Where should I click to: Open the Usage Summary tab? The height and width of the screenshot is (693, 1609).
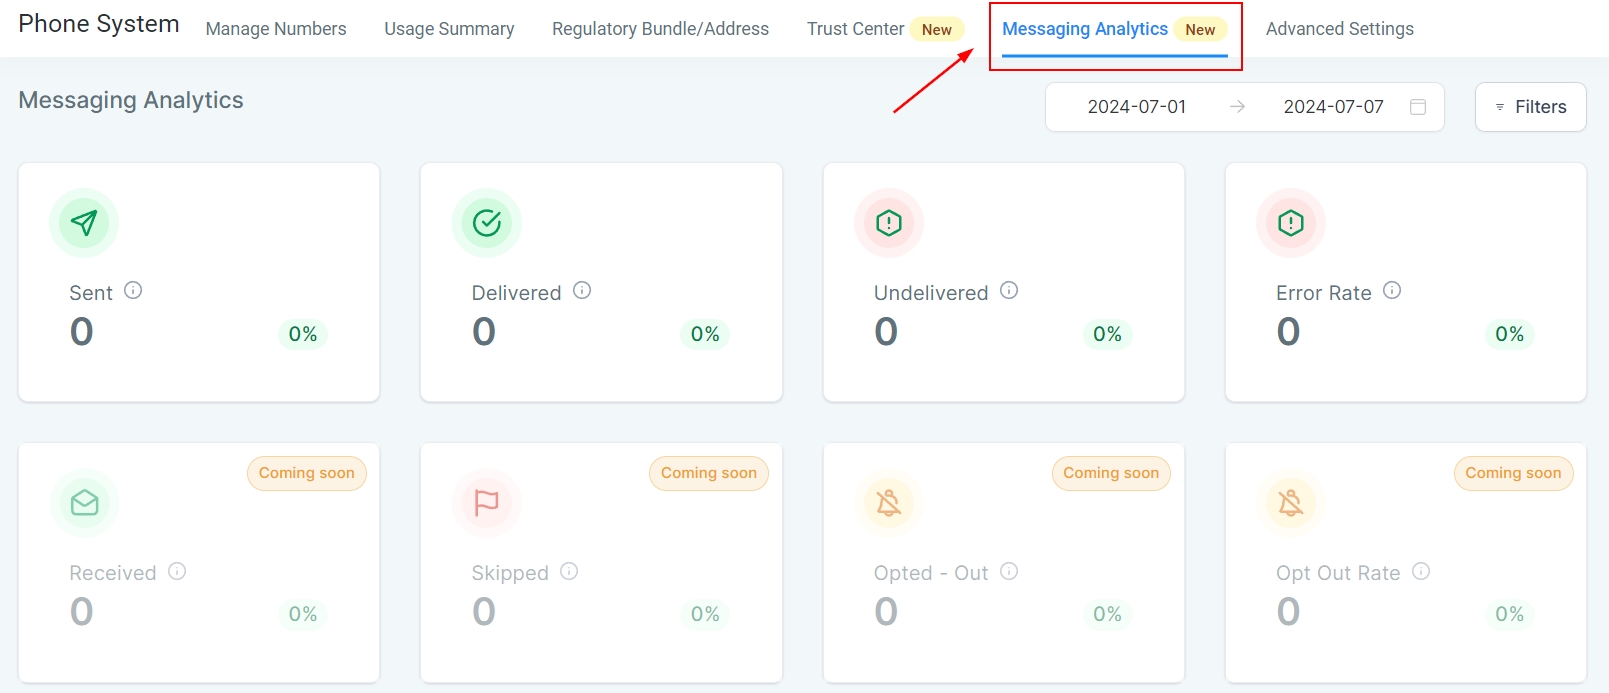point(449,29)
